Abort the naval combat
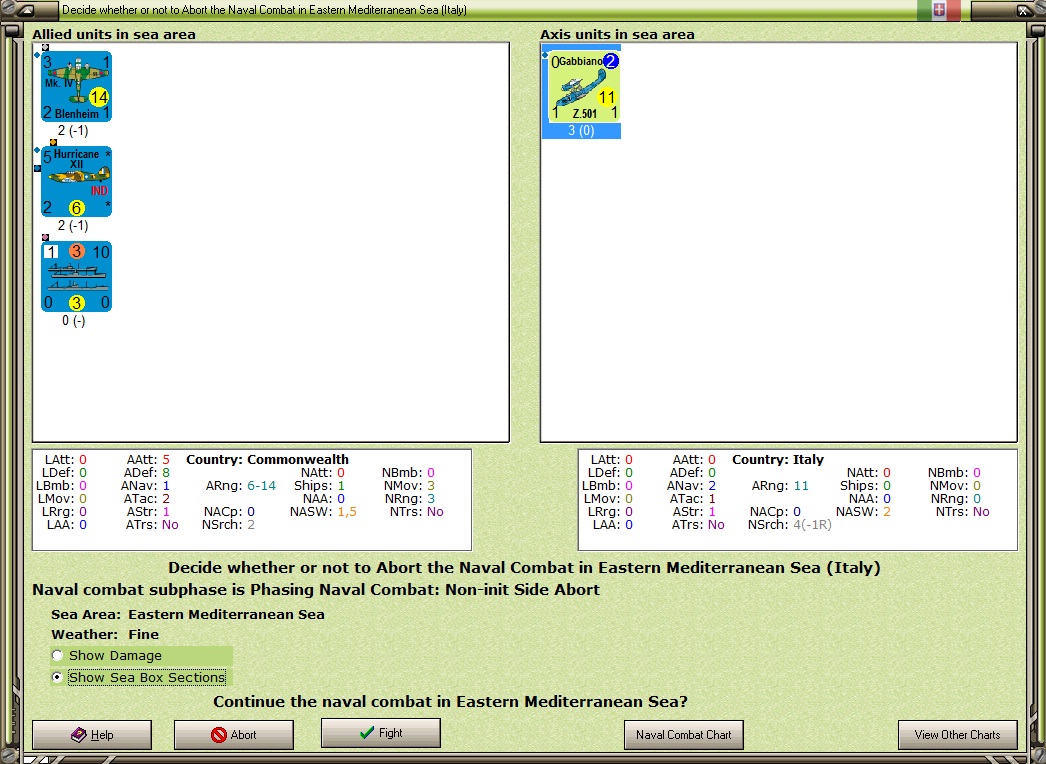The width and height of the screenshot is (1046, 764). point(233,735)
